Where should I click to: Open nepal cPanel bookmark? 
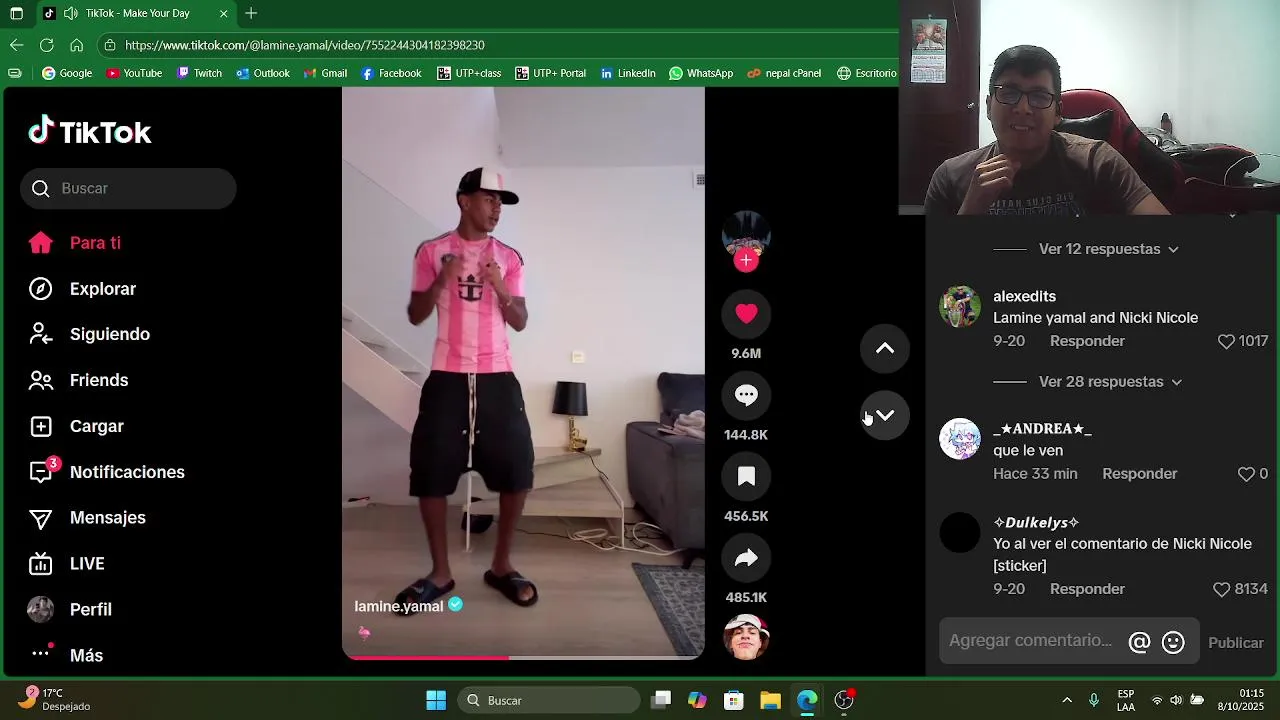click(x=784, y=73)
